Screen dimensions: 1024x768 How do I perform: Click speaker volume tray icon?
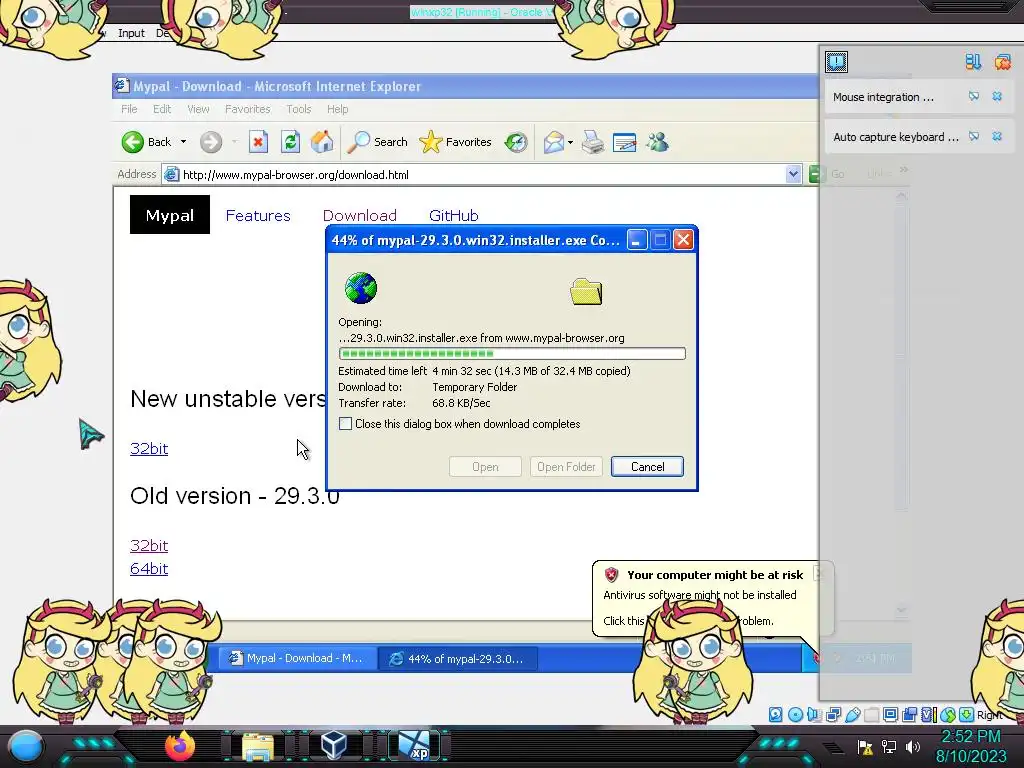click(913, 746)
